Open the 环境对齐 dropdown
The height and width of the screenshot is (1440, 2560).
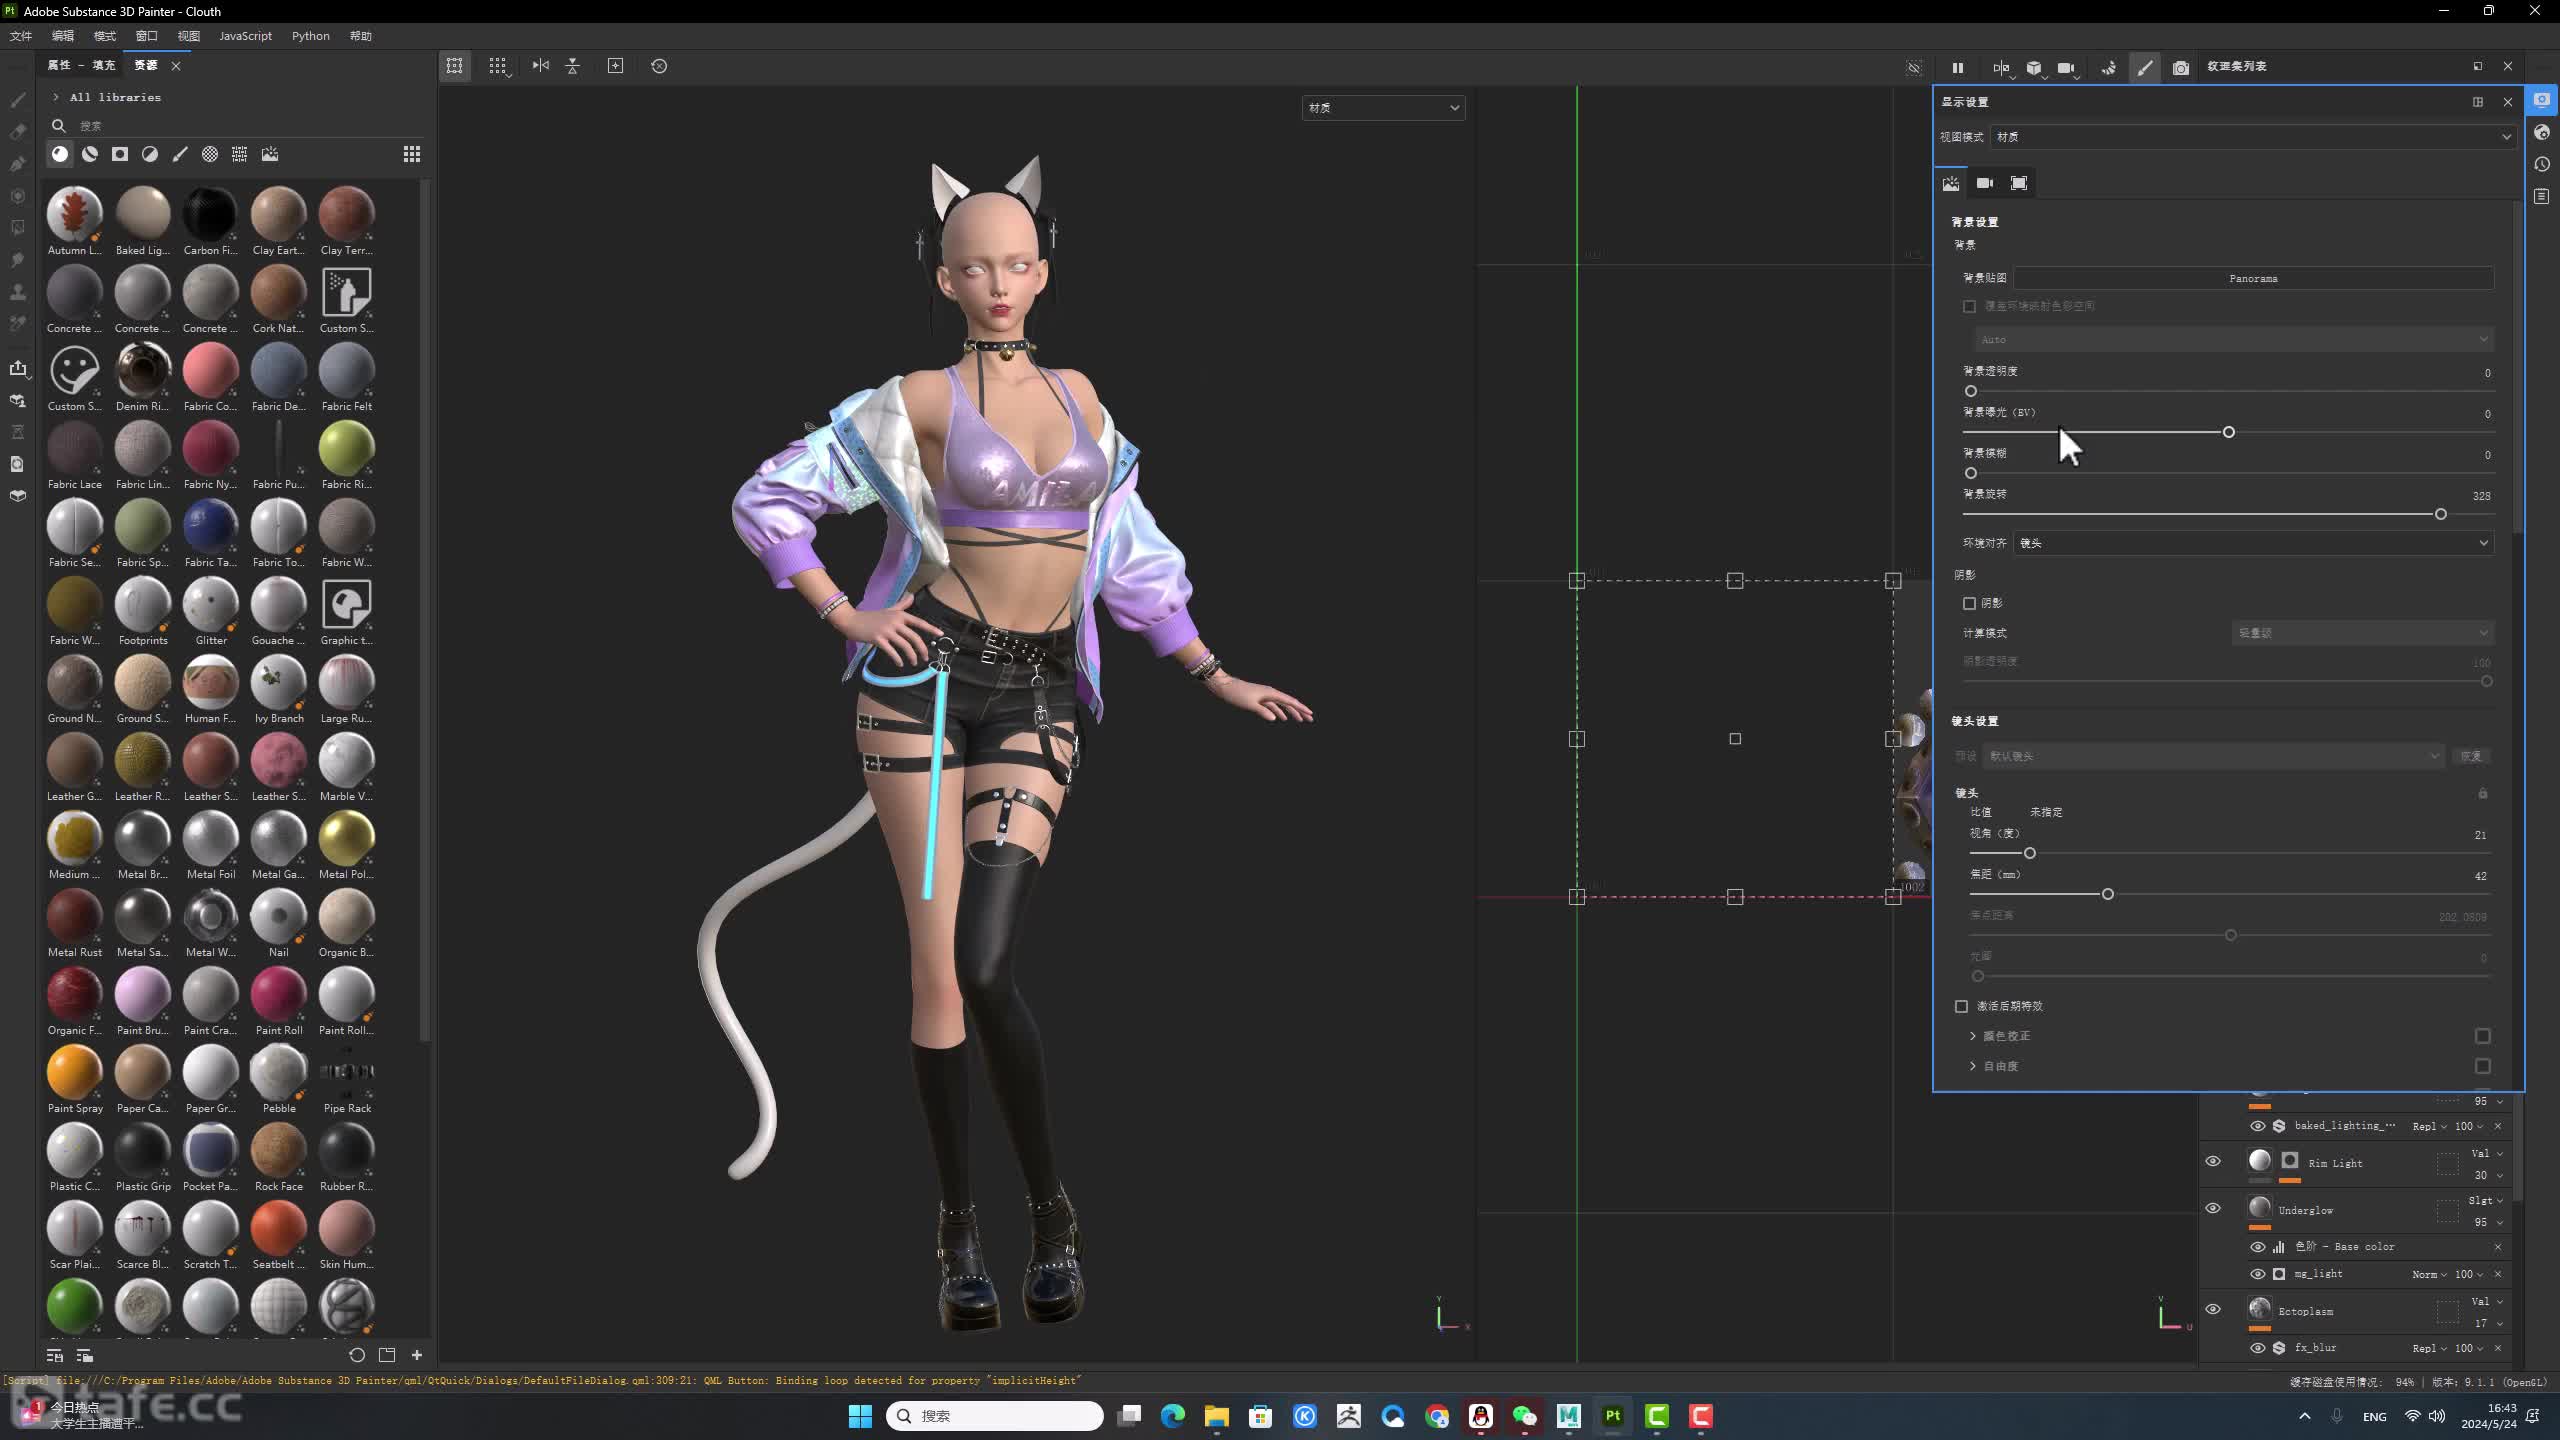point(2254,543)
